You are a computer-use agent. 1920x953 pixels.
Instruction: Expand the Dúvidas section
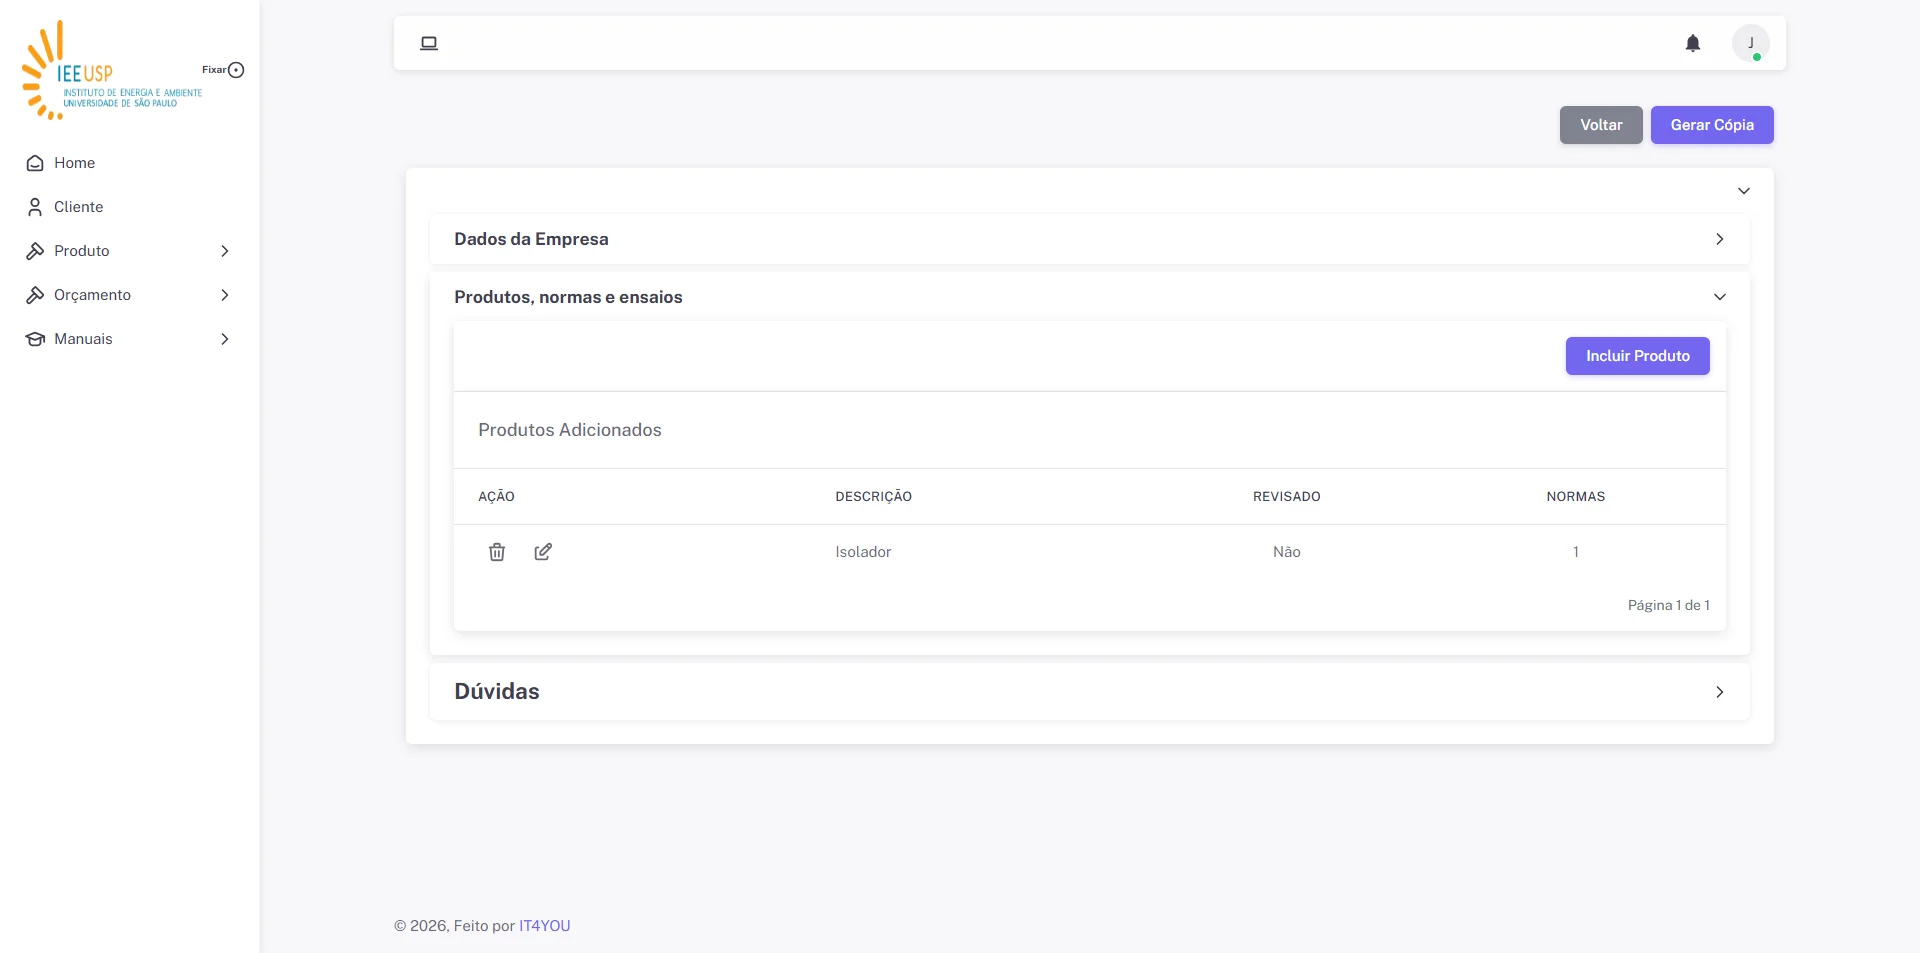(x=1090, y=692)
